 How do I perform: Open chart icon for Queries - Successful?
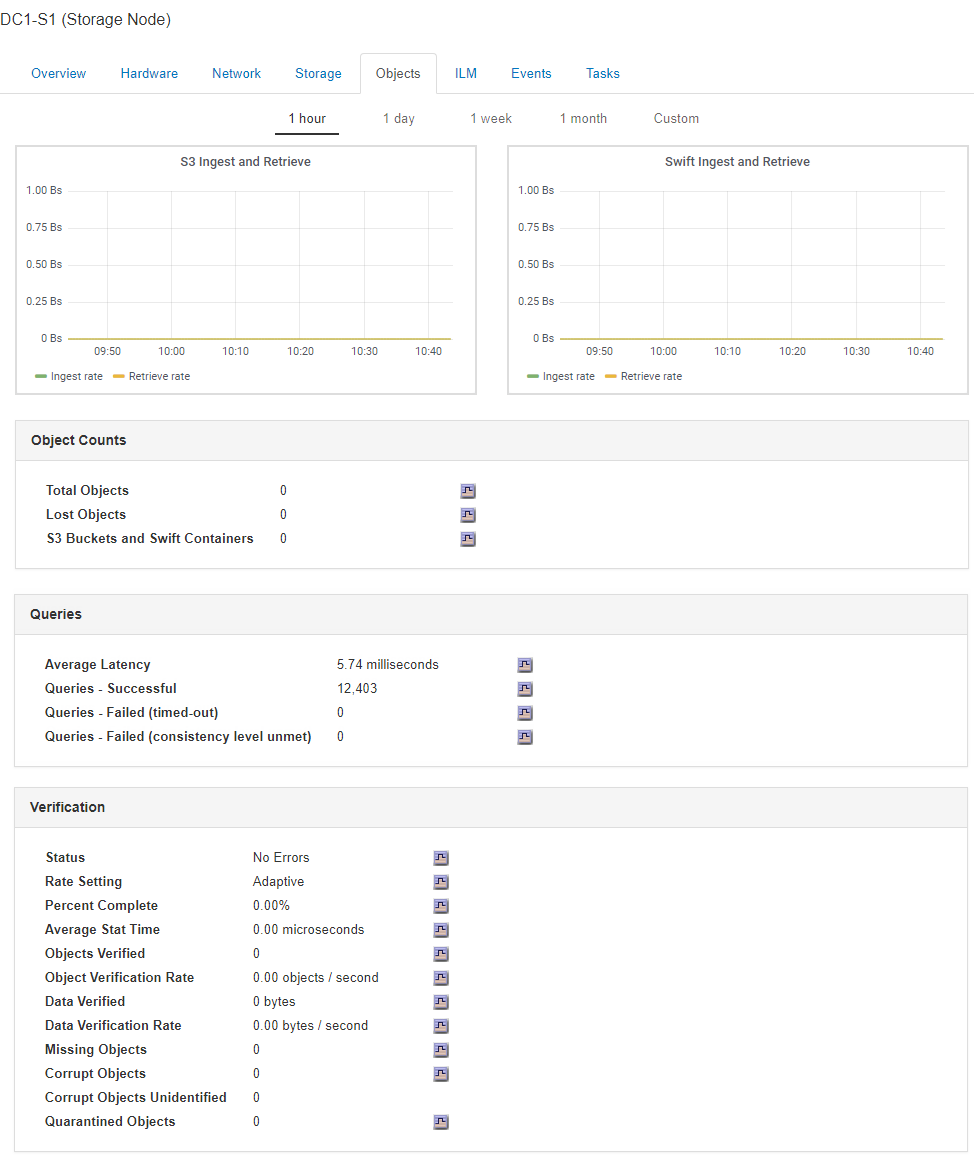pyautogui.click(x=525, y=689)
